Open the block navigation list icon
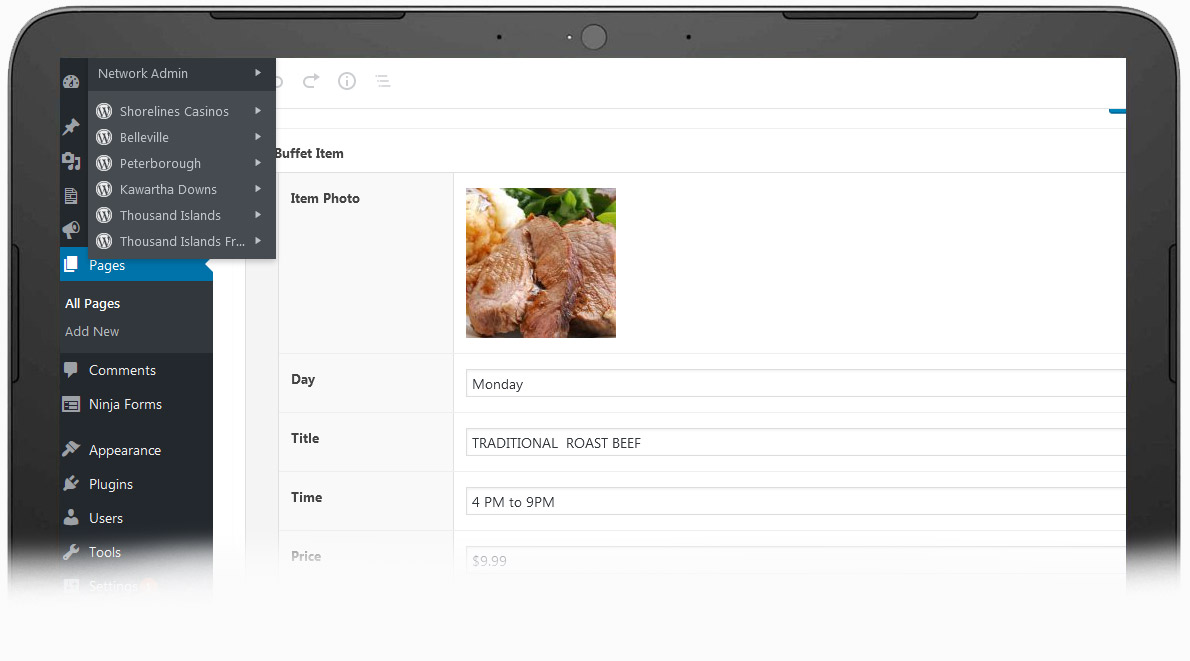This screenshot has height=661, width=1190. point(383,81)
